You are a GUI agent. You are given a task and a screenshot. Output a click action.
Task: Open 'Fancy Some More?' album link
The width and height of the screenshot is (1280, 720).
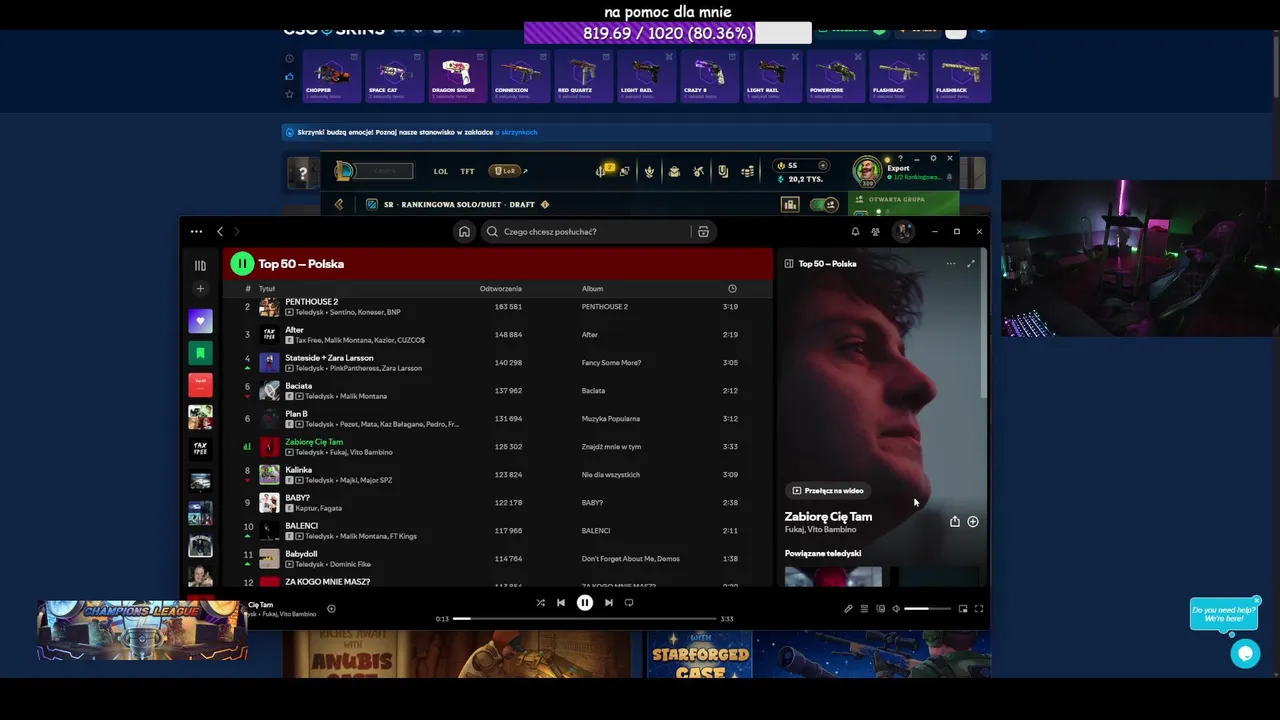point(611,363)
